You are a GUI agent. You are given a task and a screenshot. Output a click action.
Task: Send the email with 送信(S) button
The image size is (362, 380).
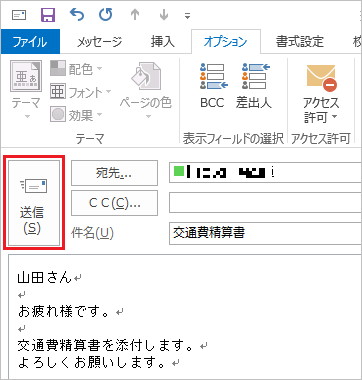(x=34, y=202)
